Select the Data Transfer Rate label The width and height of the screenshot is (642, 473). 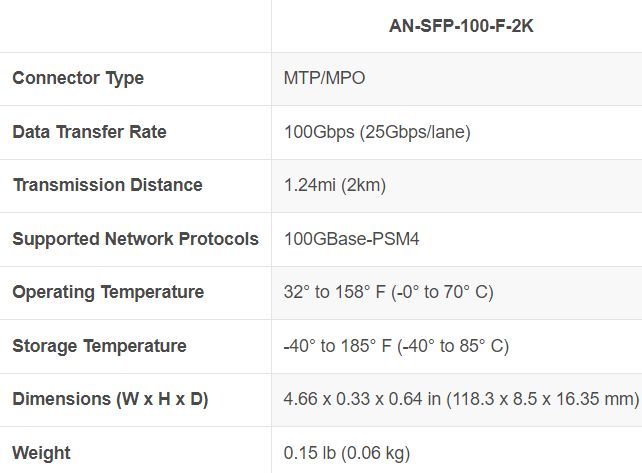[89, 132]
